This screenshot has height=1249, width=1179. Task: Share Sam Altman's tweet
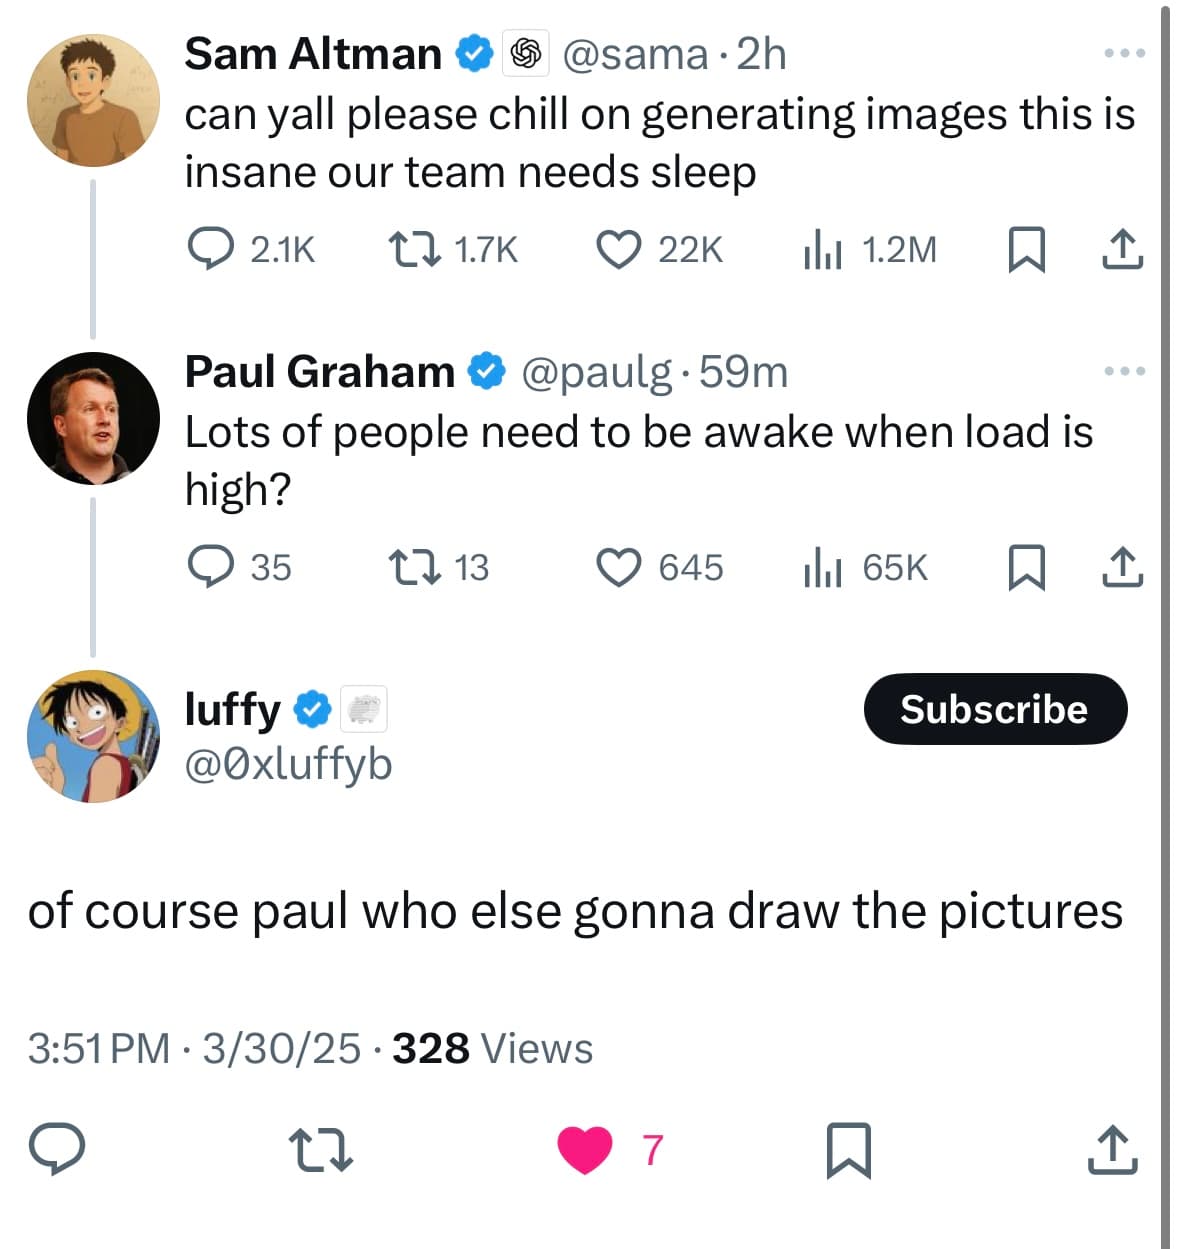pyautogui.click(x=1122, y=249)
